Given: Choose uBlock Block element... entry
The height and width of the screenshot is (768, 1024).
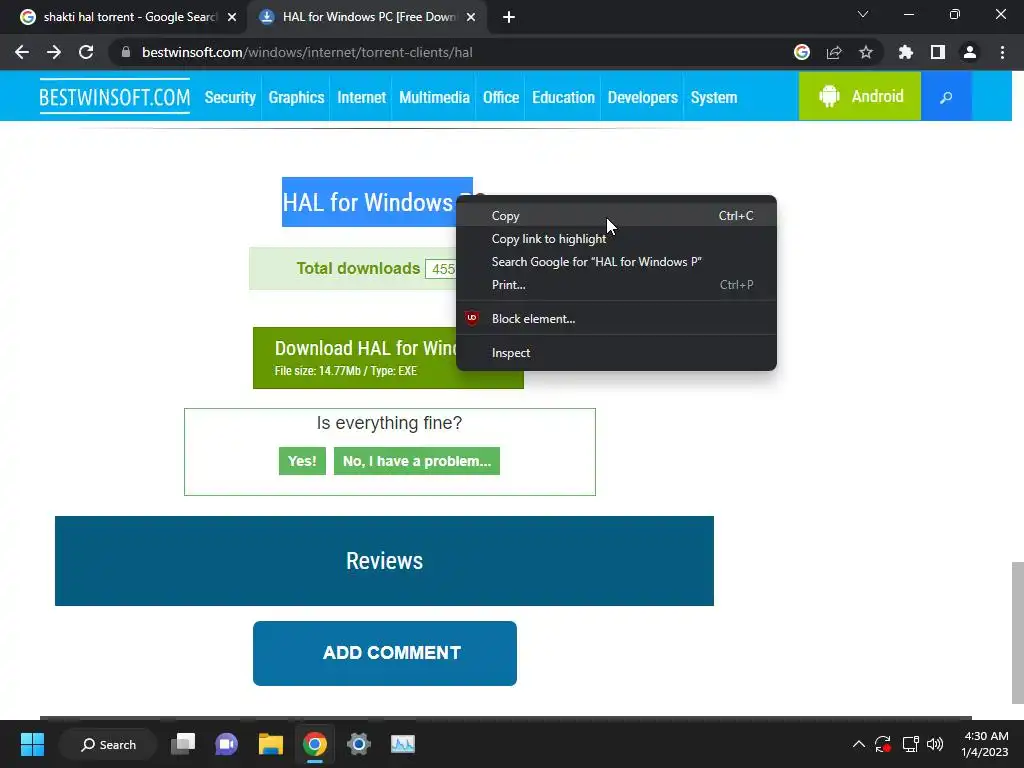Looking at the screenshot, I should (616, 319).
